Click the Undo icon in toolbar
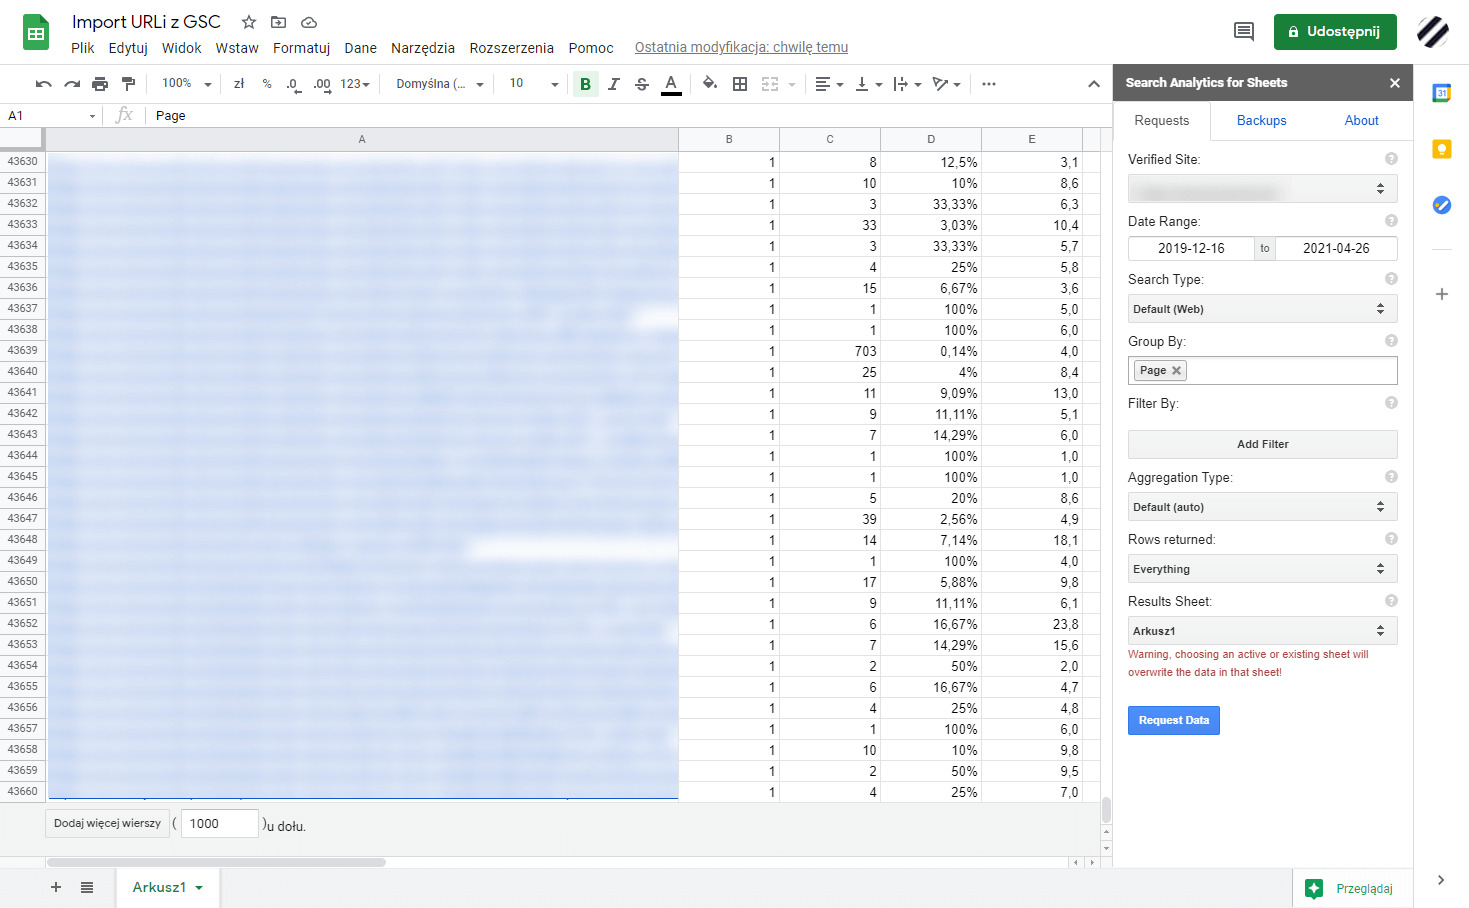 coord(43,84)
